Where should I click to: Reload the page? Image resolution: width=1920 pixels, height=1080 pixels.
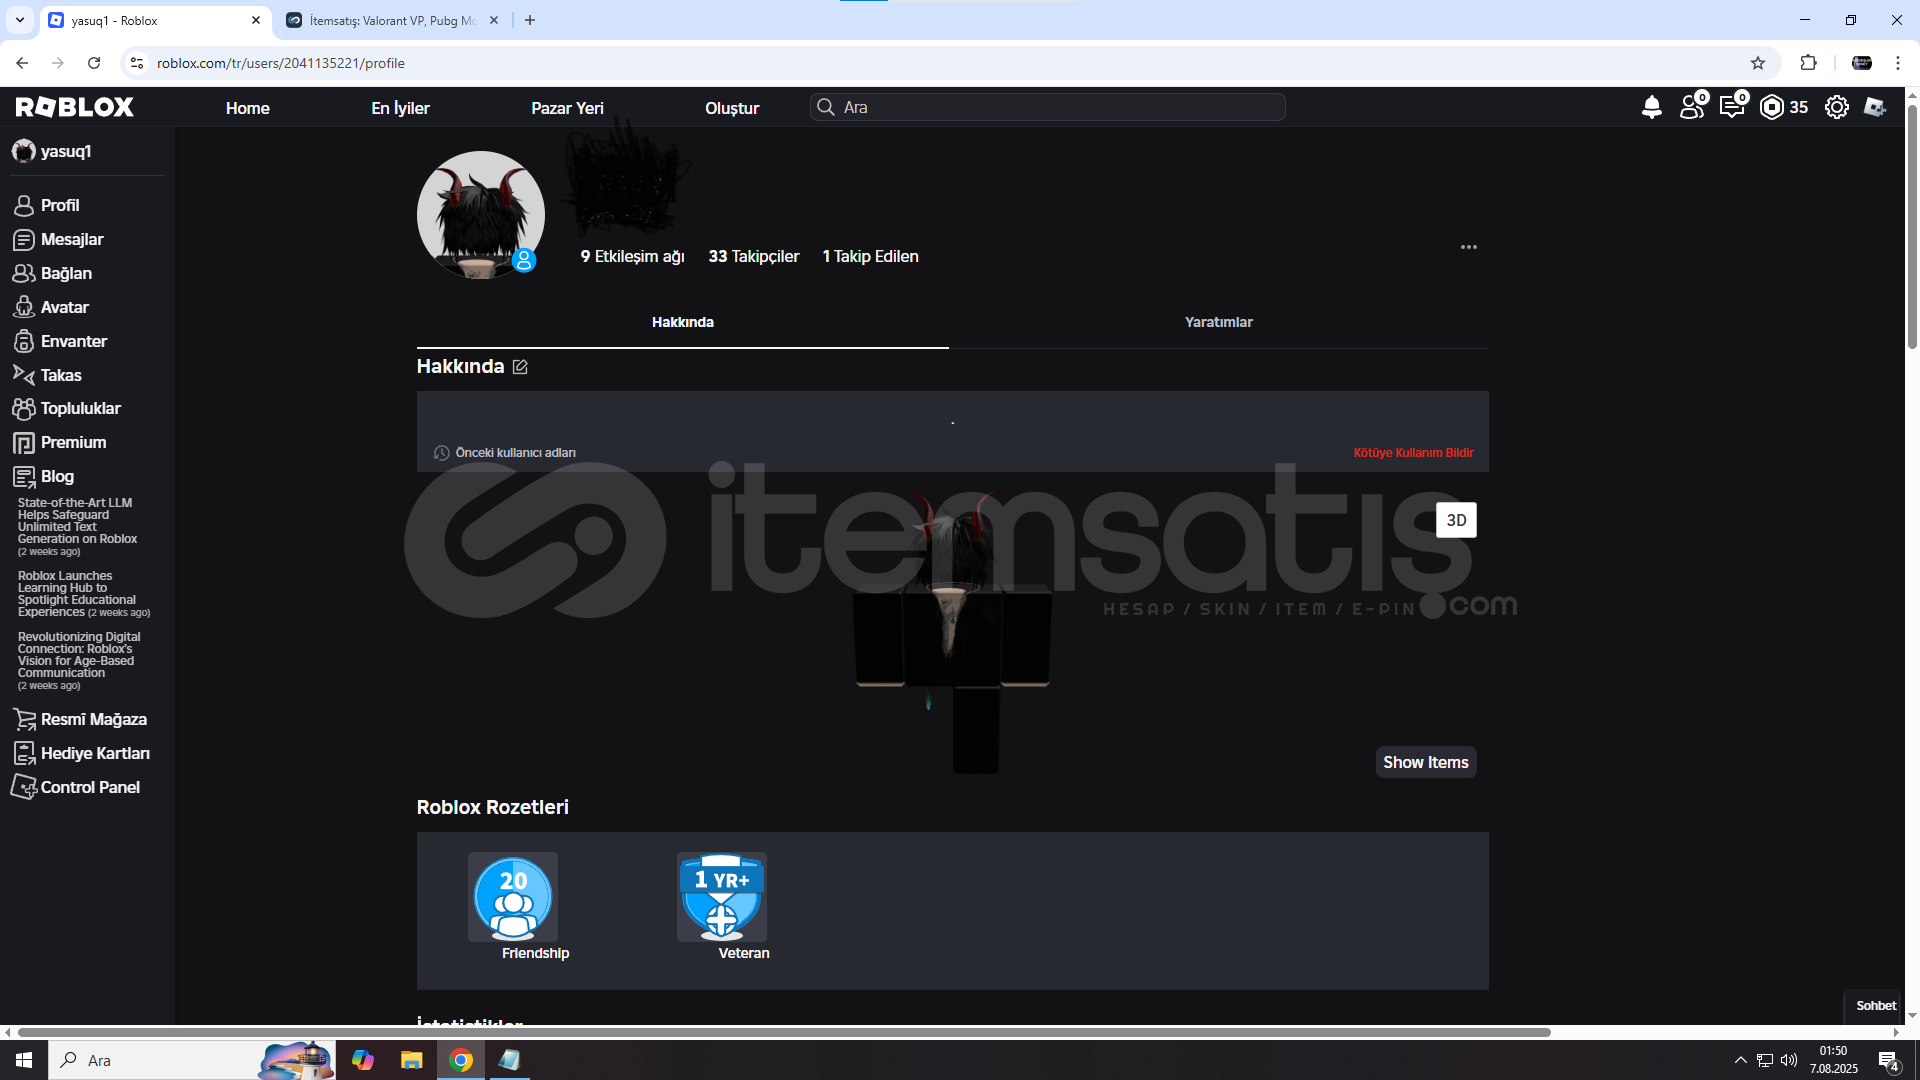pos(94,63)
